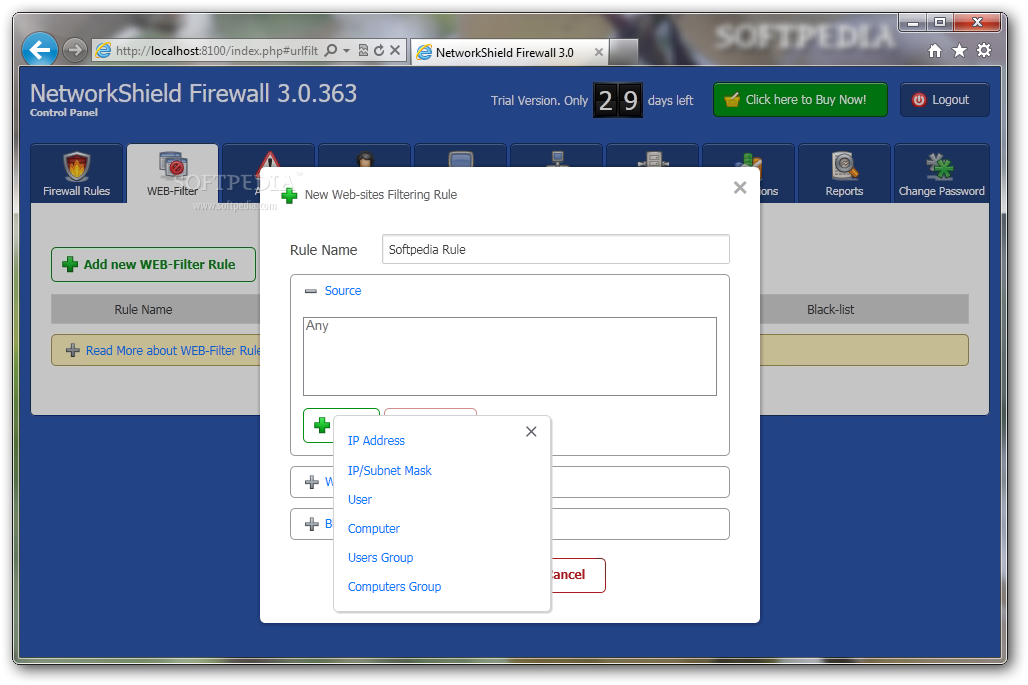
Task: Pick Users Group option
Action: click(x=380, y=558)
